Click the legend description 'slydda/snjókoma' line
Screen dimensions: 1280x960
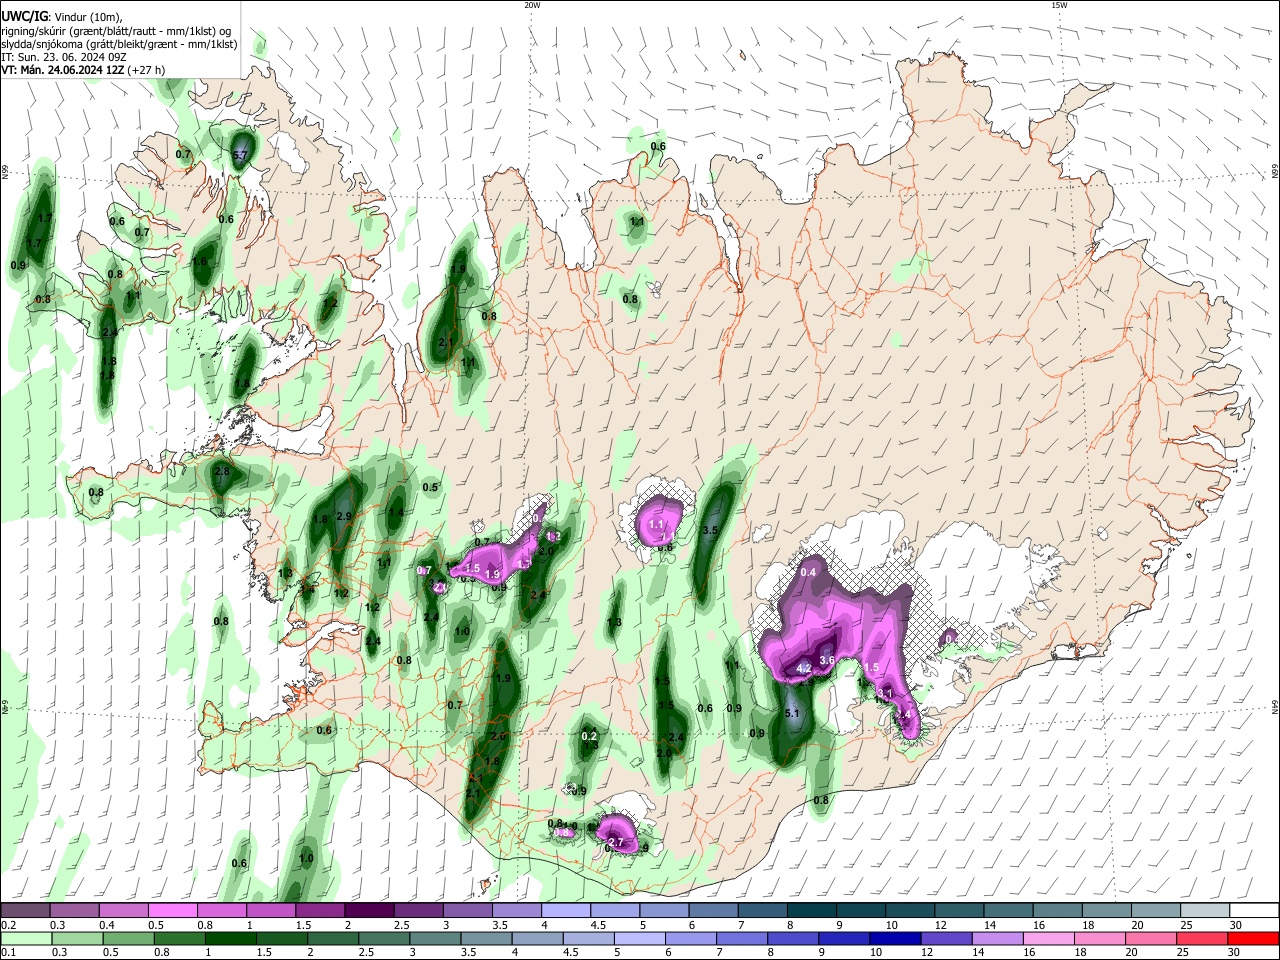coord(119,44)
